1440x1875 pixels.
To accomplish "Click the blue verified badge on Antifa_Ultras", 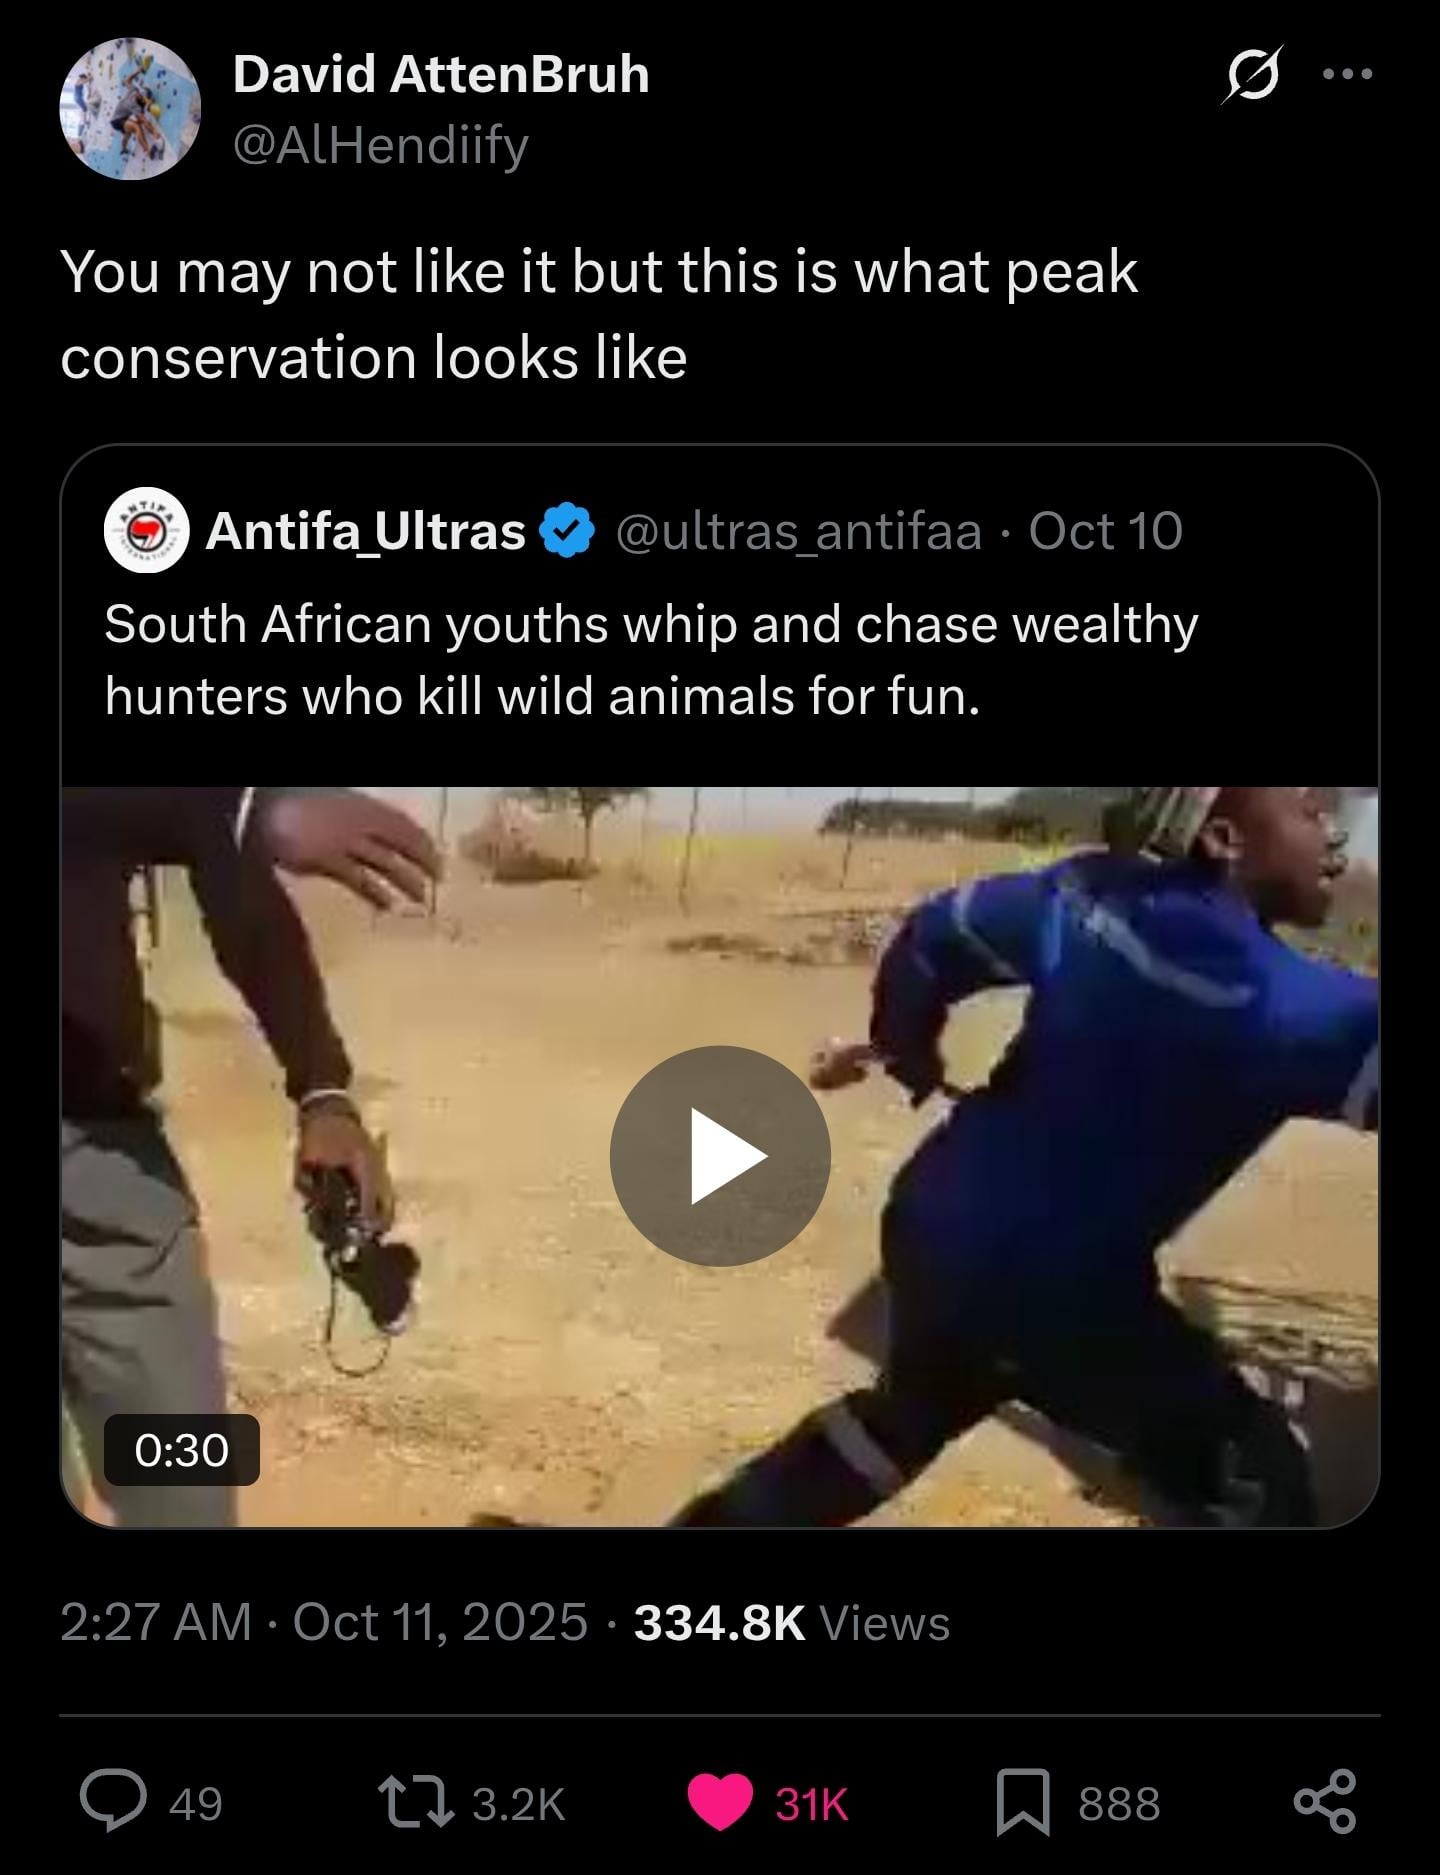I will [x=567, y=531].
